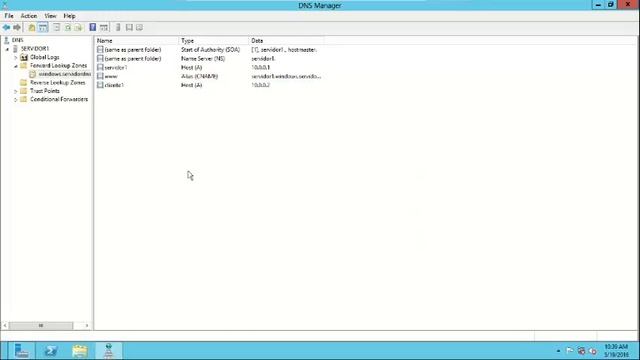Select the Start of Authority (SOA) record row
Screen dimensions: 640x360
210,50
